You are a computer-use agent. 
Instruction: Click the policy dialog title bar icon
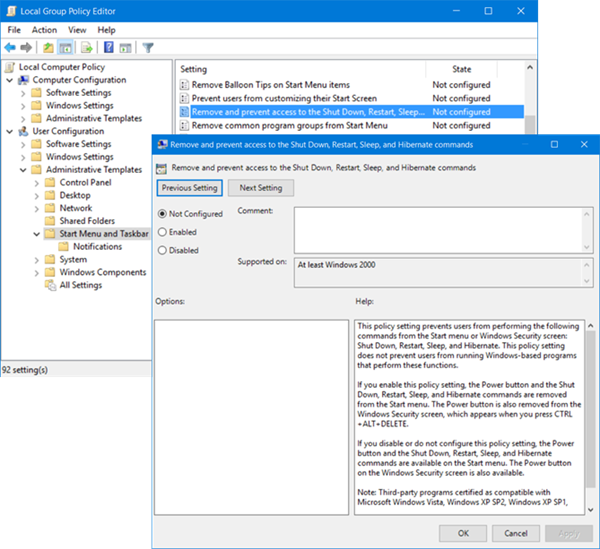pos(162,145)
